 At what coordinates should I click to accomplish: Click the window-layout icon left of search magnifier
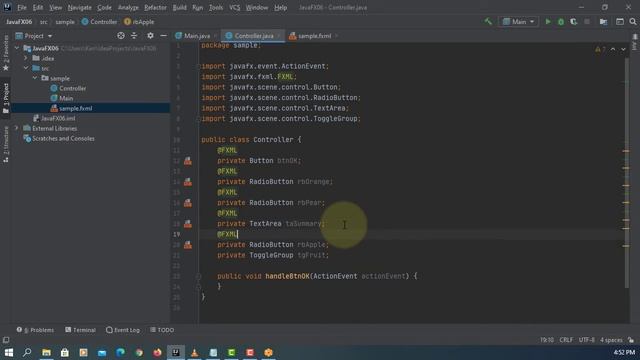[620, 22]
